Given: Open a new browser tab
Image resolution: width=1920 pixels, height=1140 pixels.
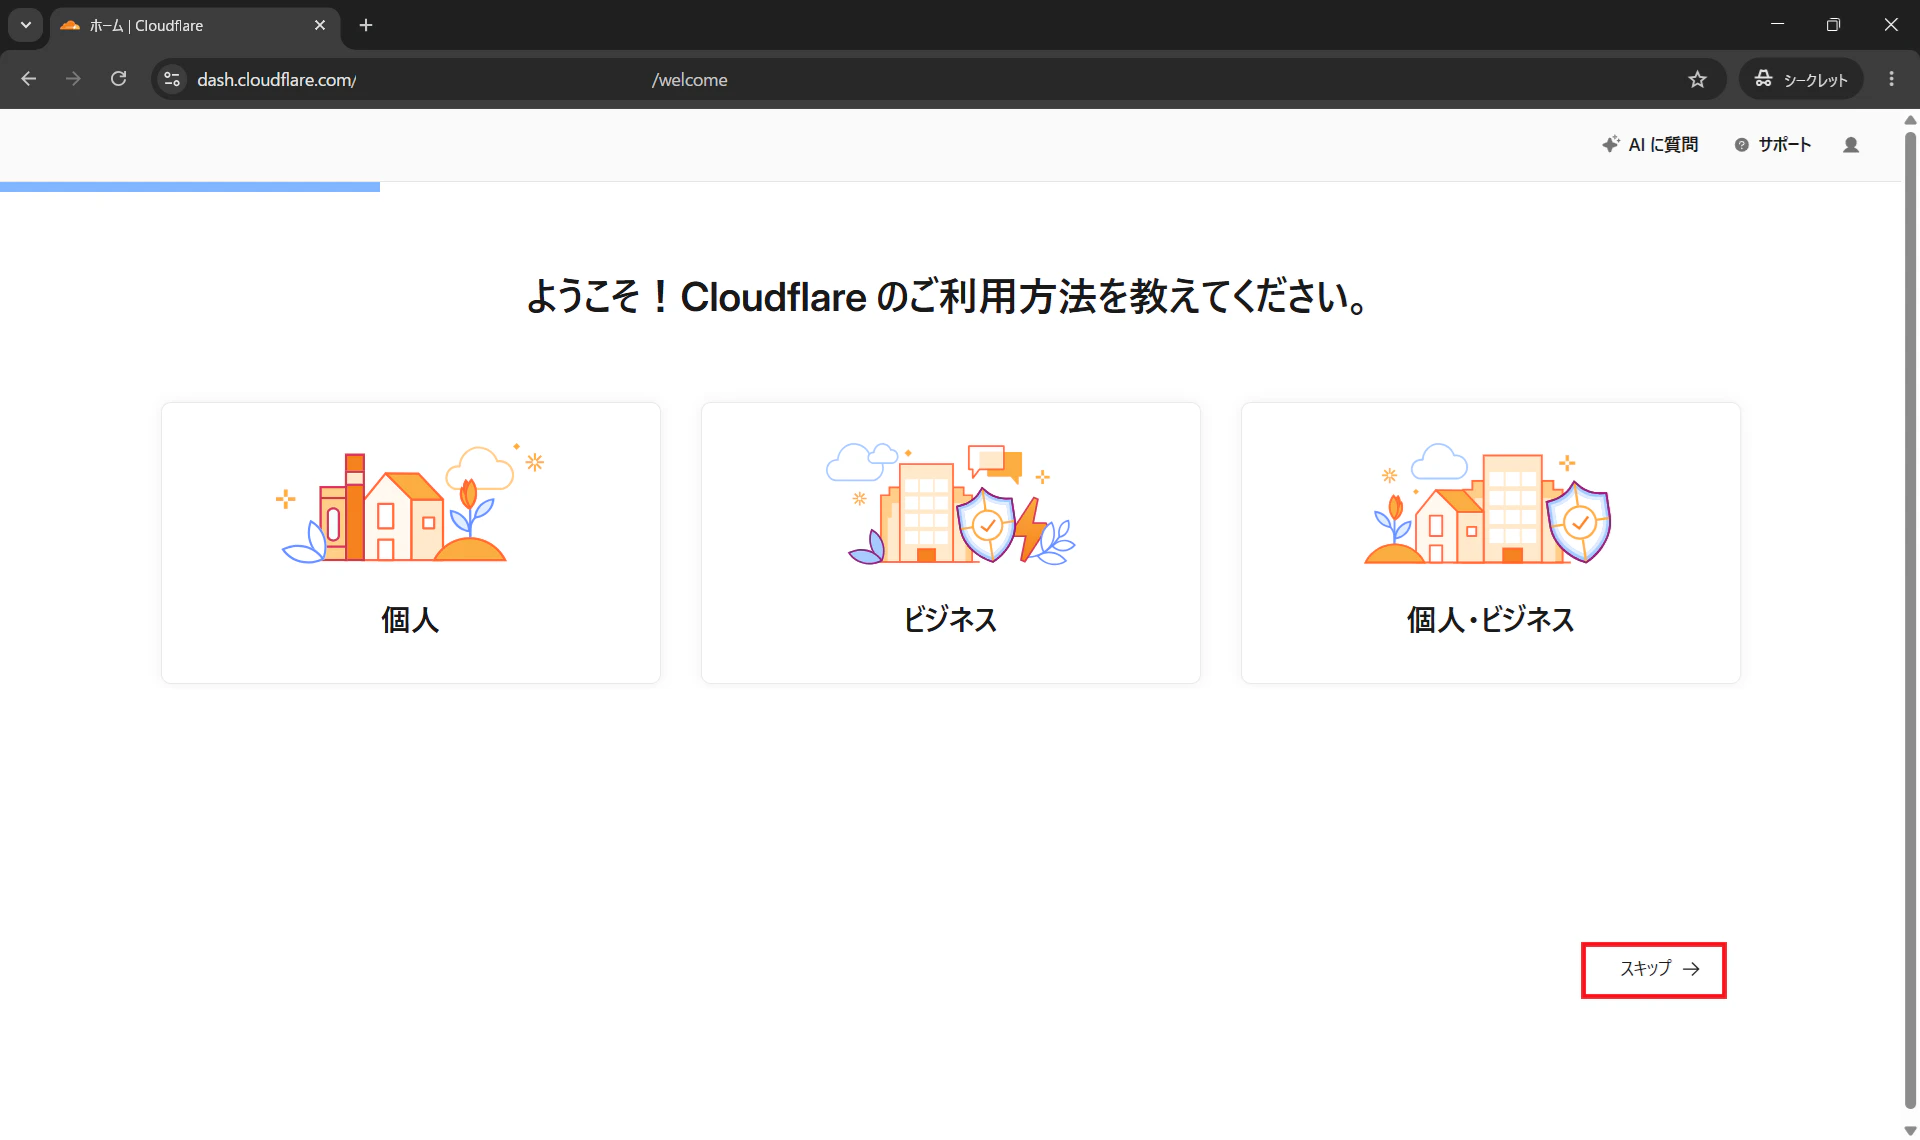Looking at the screenshot, I should point(366,25).
